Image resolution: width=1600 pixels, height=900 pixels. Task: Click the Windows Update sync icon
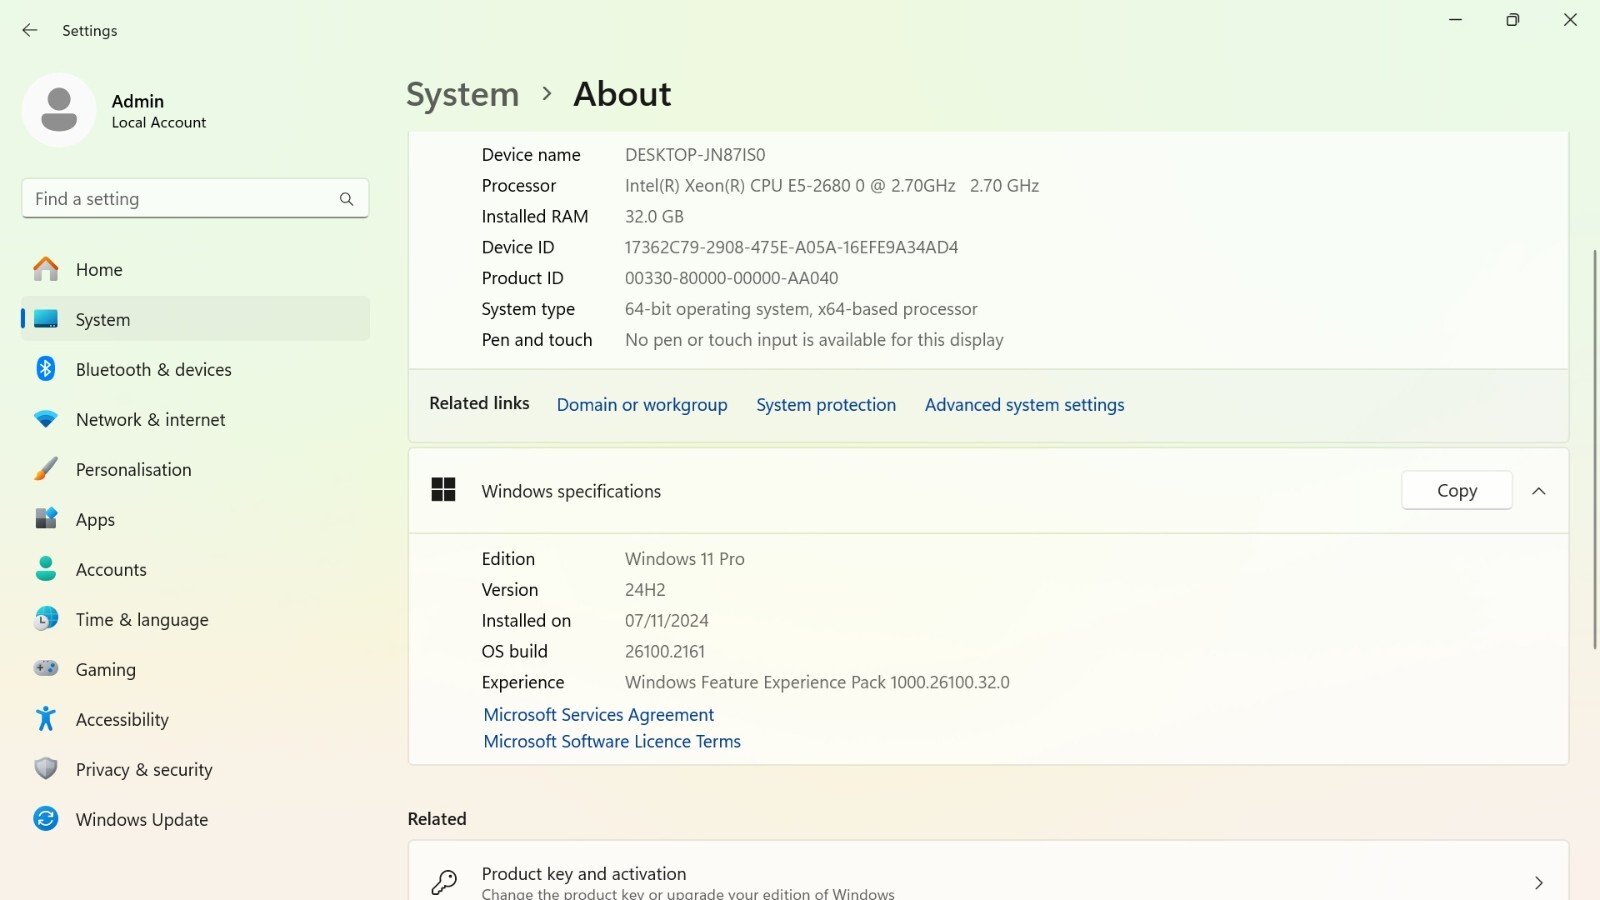(46, 819)
